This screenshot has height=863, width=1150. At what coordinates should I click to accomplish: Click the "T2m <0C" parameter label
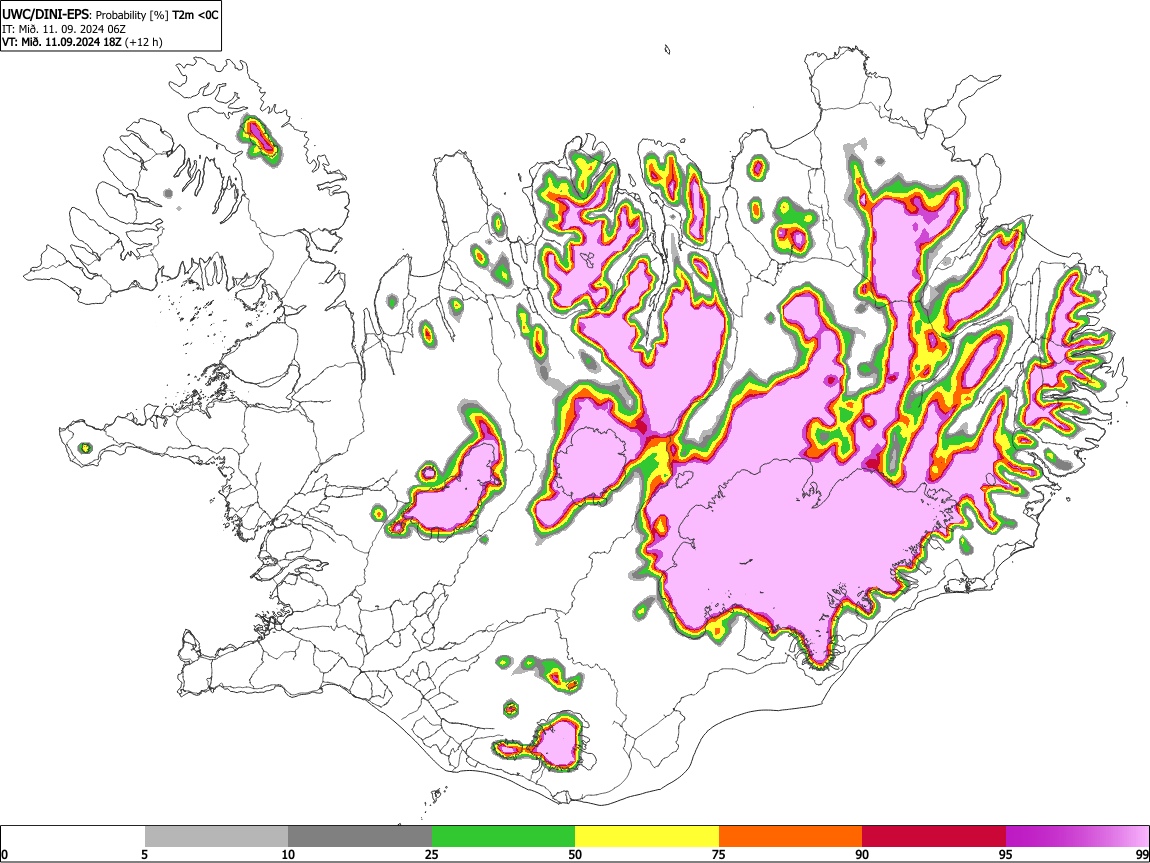pyautogui.click(x=194, y=15)
